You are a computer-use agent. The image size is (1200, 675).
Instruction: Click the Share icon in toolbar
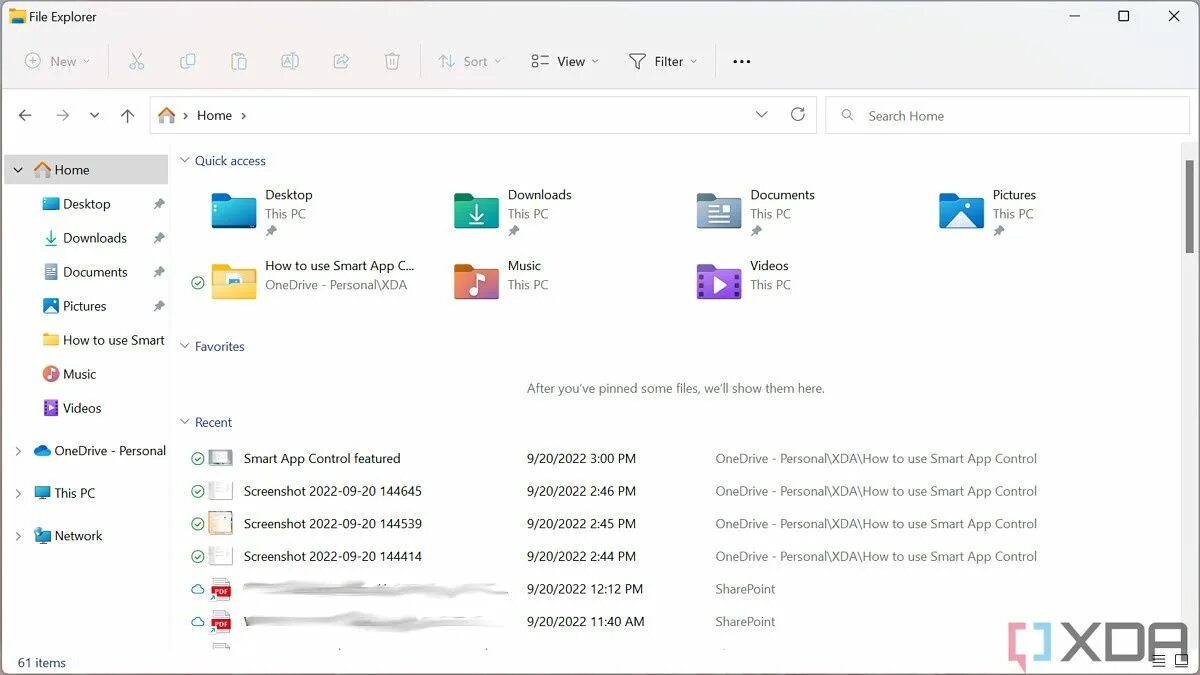tap(341, 61)
